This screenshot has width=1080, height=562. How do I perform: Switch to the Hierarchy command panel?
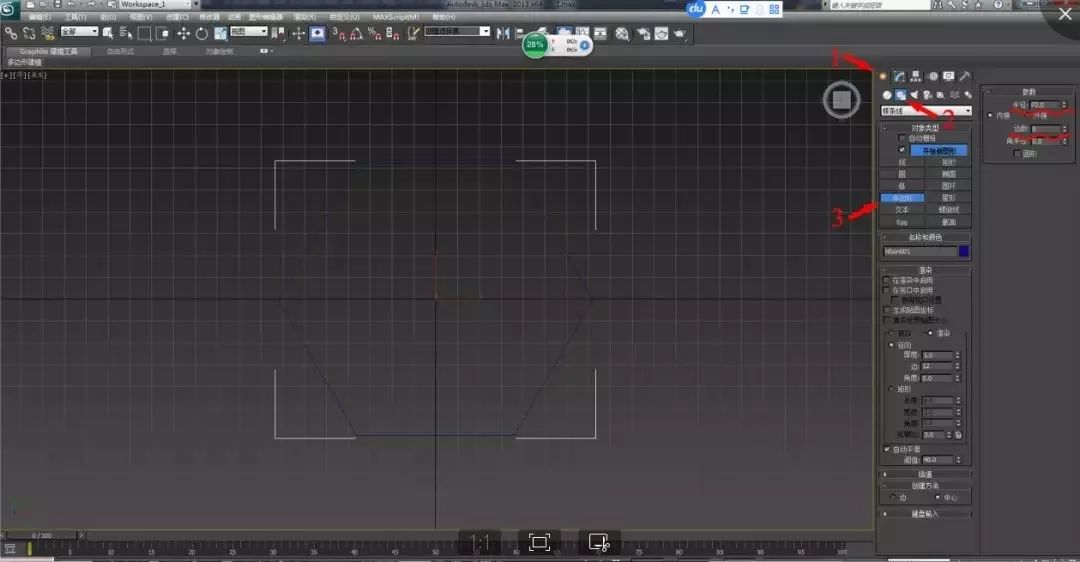pos(915,76)
